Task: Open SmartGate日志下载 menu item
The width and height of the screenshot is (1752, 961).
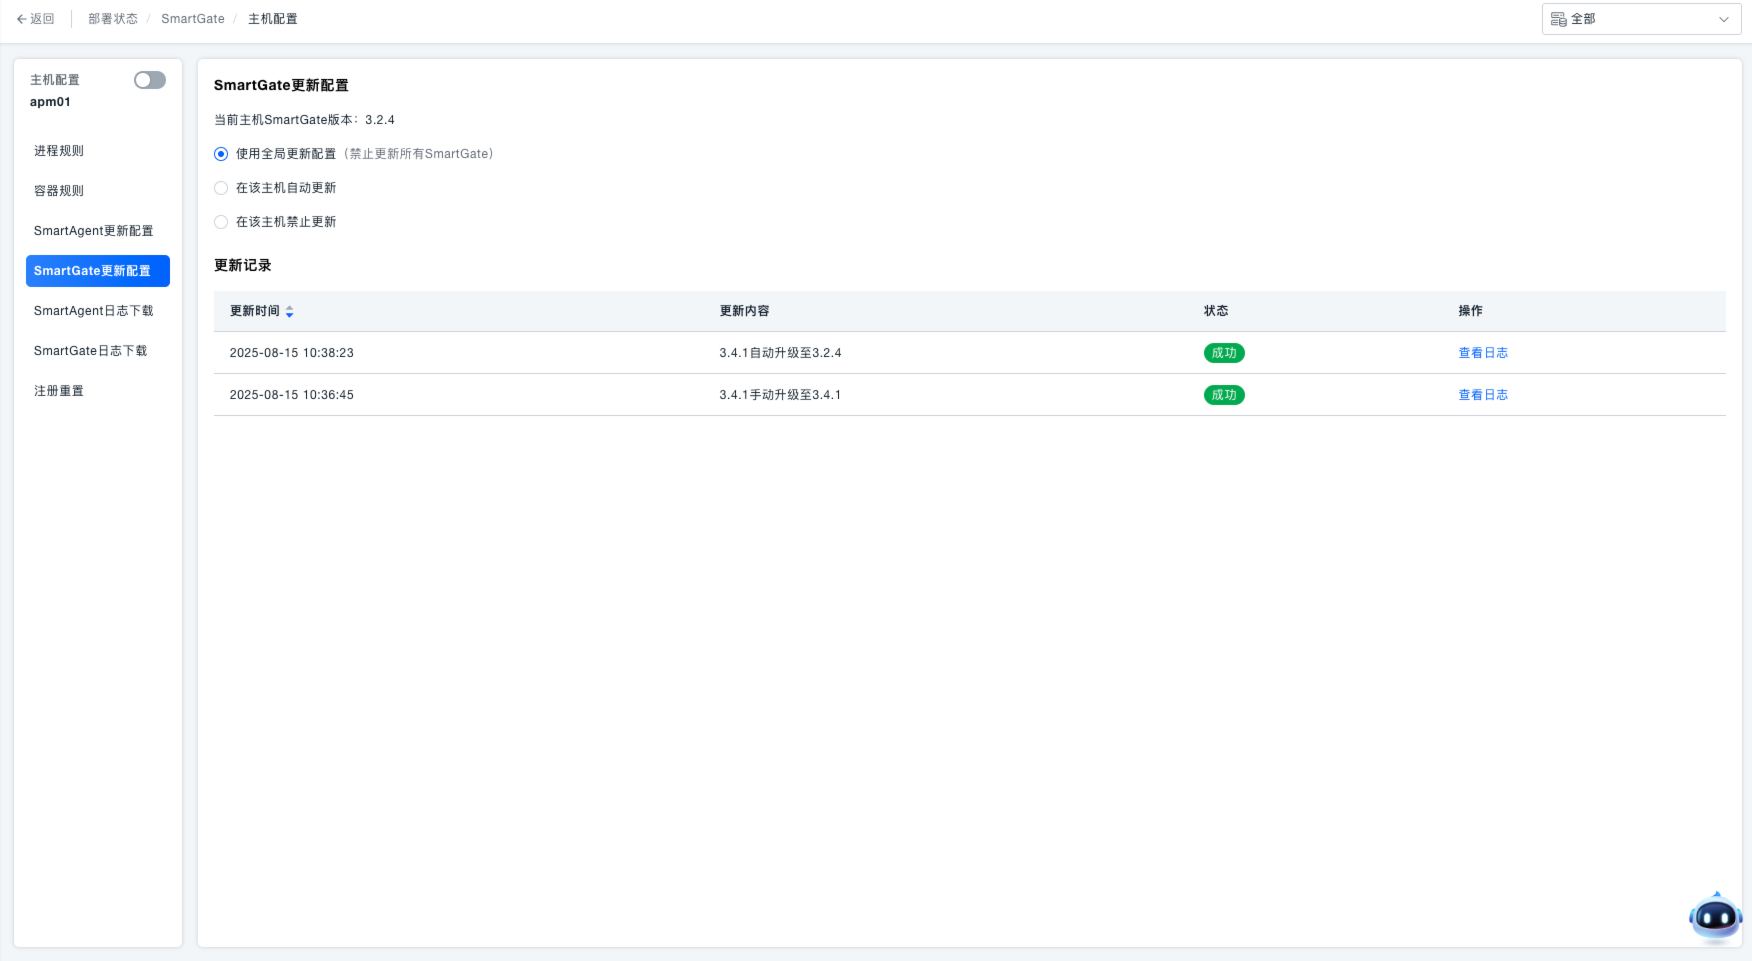Action: tap(90, 351)
